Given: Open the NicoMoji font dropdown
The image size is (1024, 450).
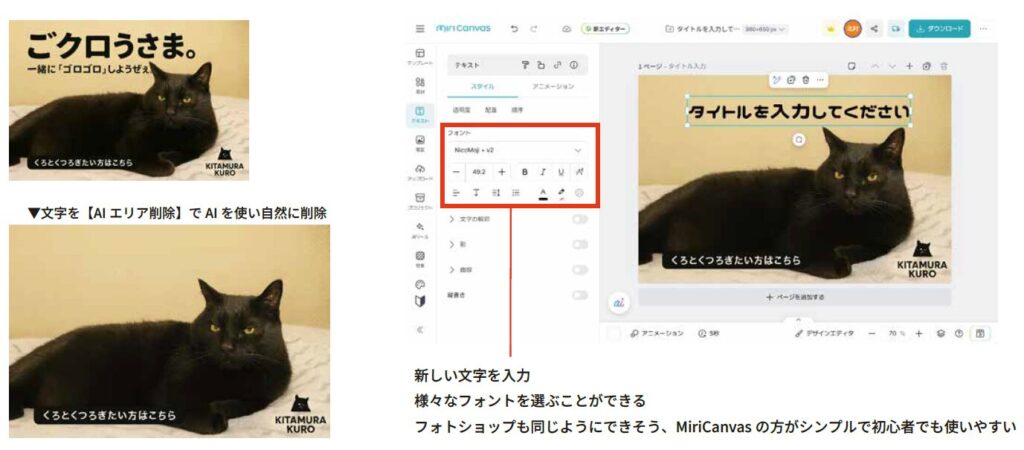Looking at the screenshot, I should 517,149.
